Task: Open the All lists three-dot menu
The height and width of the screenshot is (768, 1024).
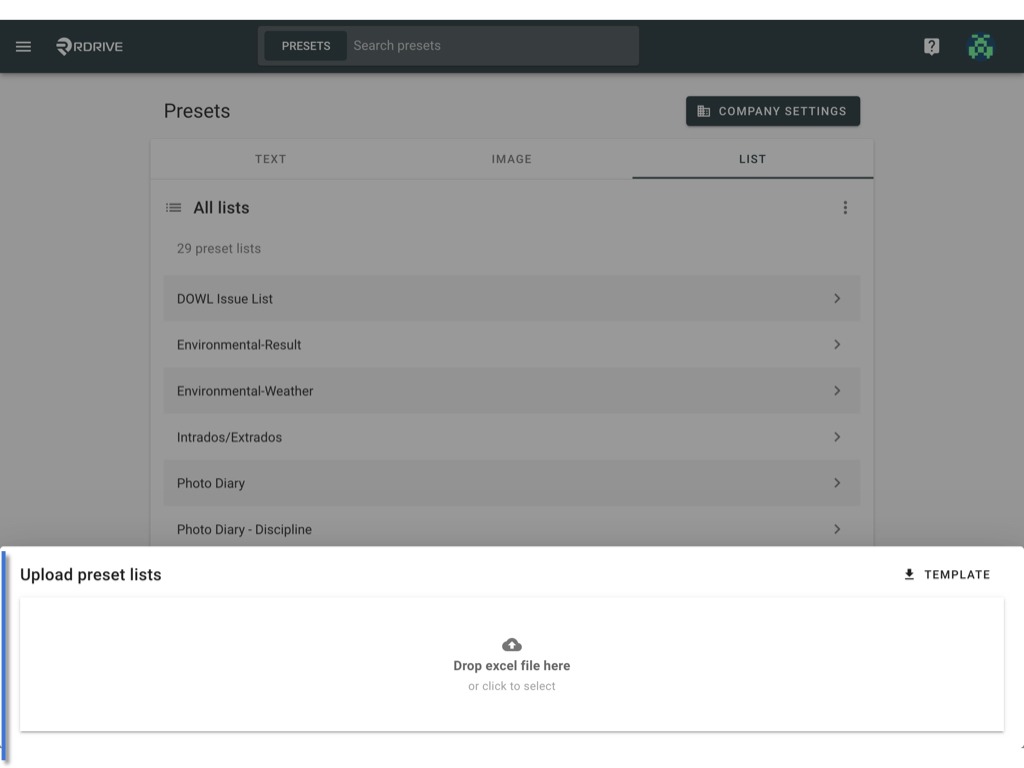Action: click(845, 208)
